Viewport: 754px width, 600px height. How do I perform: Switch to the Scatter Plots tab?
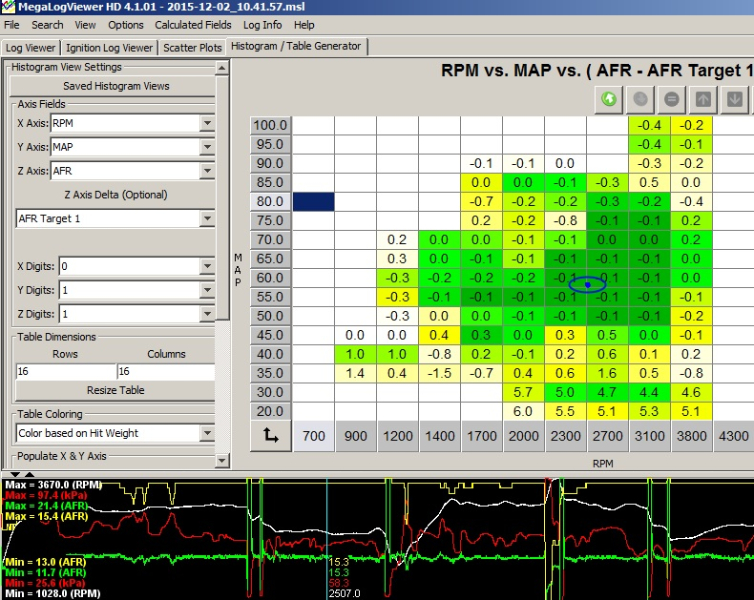(192, 47)
